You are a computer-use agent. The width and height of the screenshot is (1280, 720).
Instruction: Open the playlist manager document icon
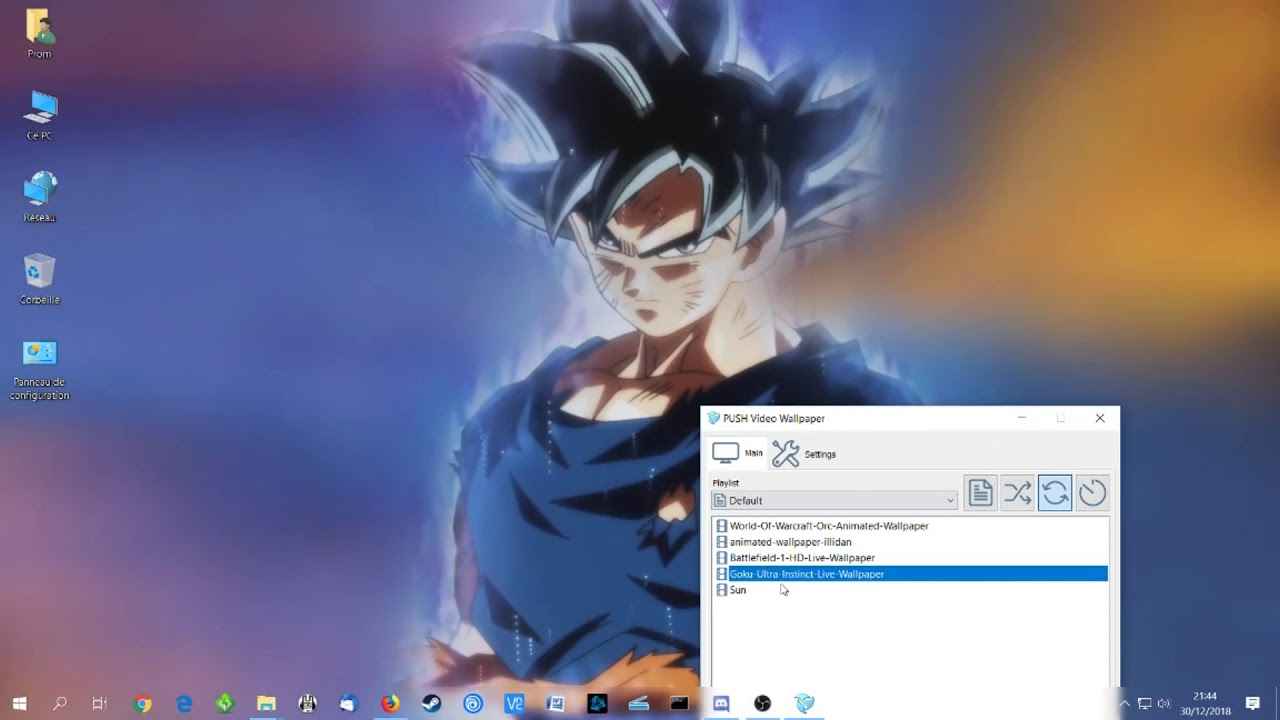(980, 493)
